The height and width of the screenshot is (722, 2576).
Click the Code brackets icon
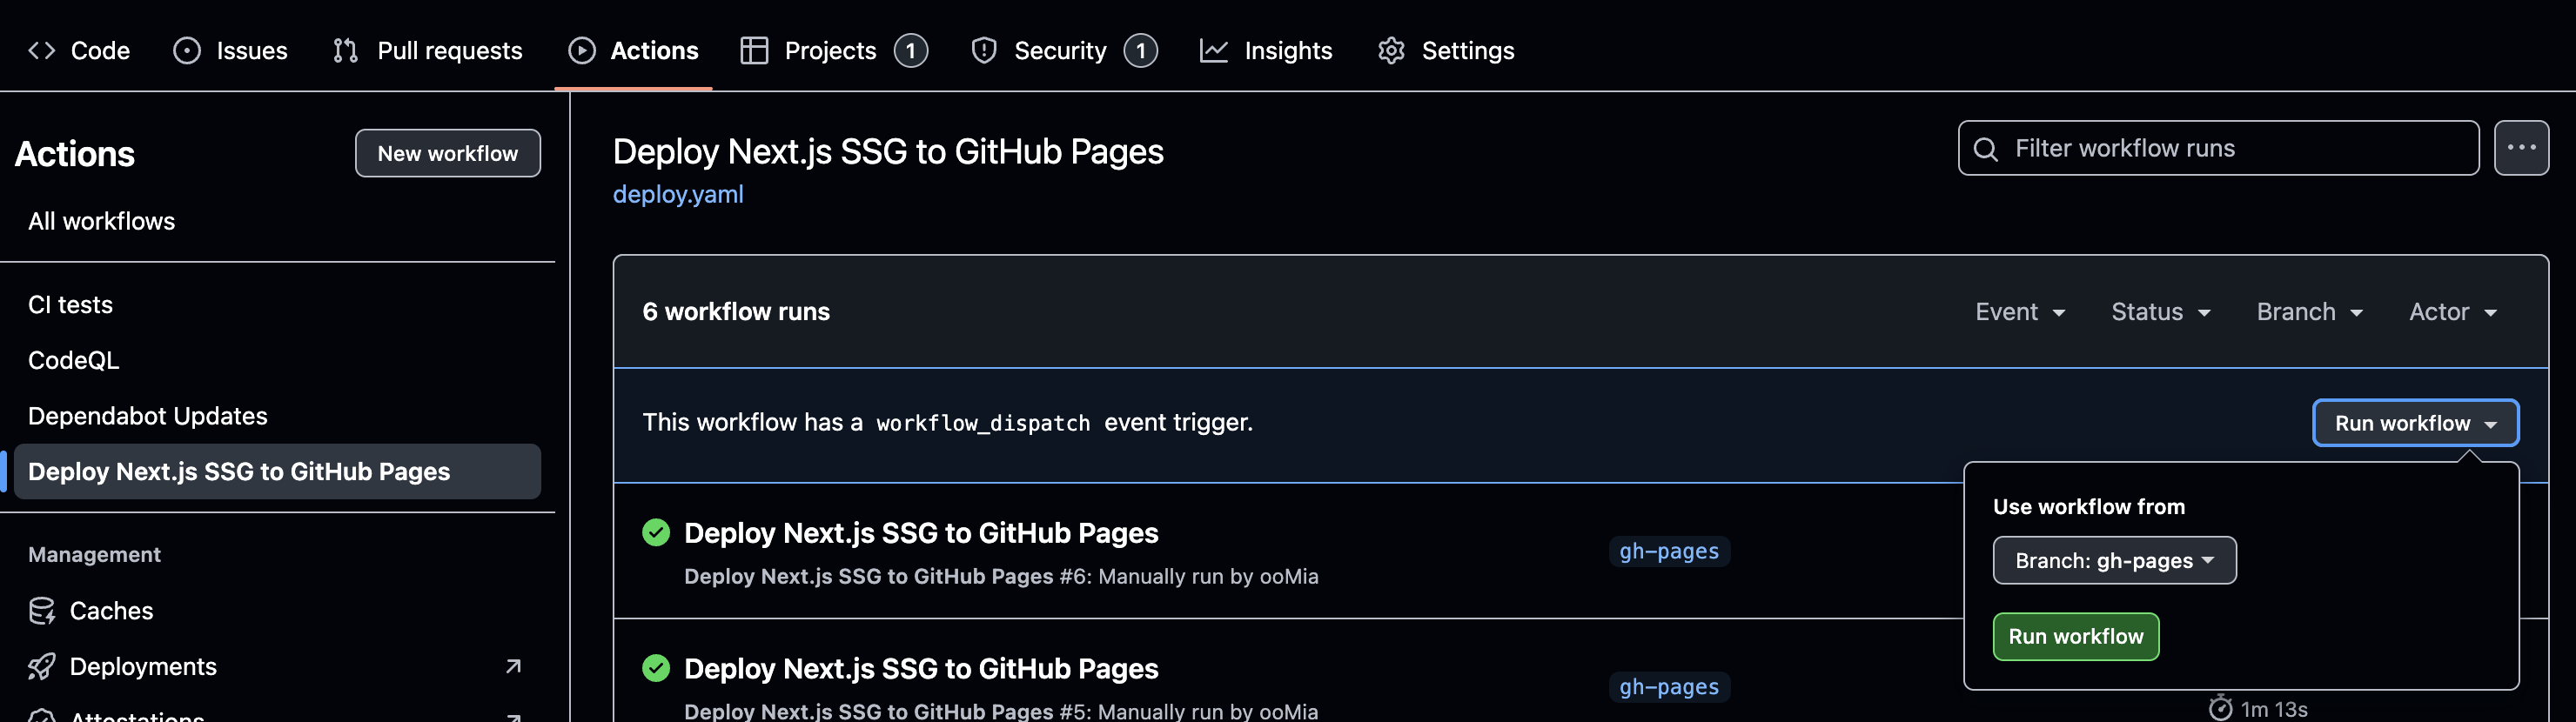[x=41, y=50]
